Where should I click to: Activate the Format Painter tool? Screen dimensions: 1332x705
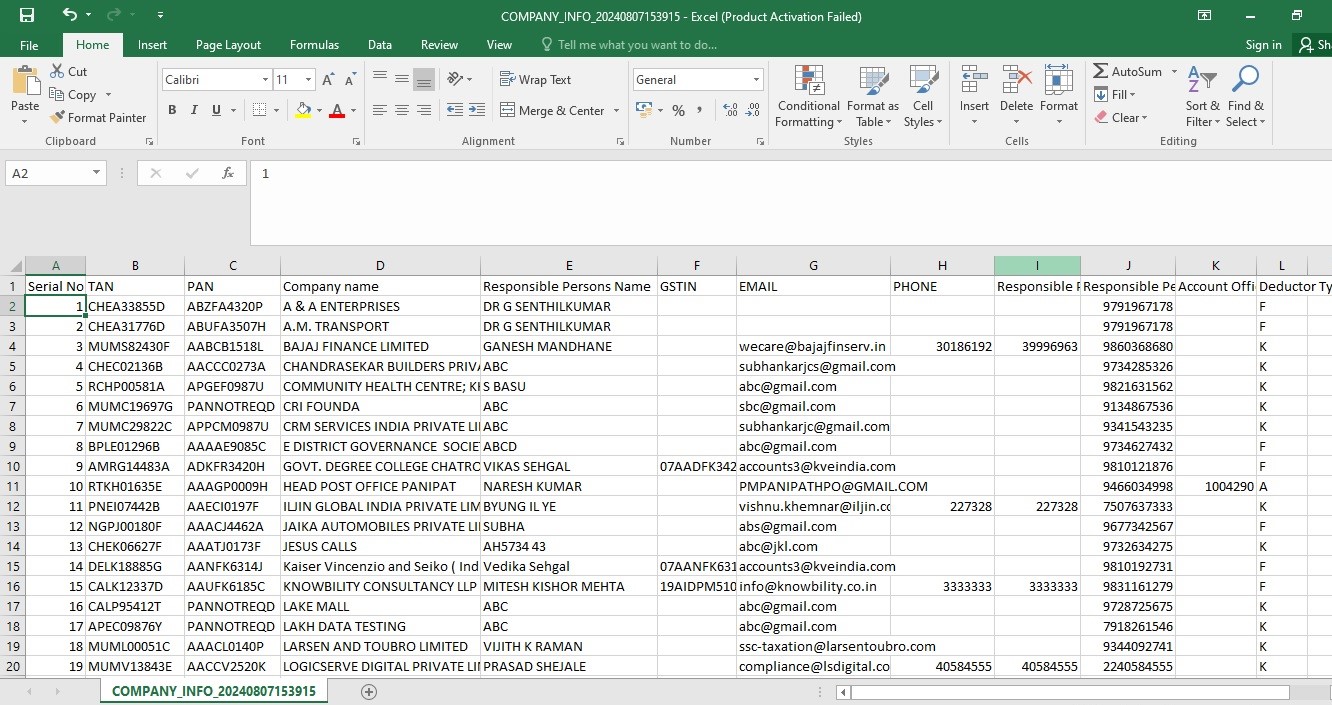coord(98,118)
